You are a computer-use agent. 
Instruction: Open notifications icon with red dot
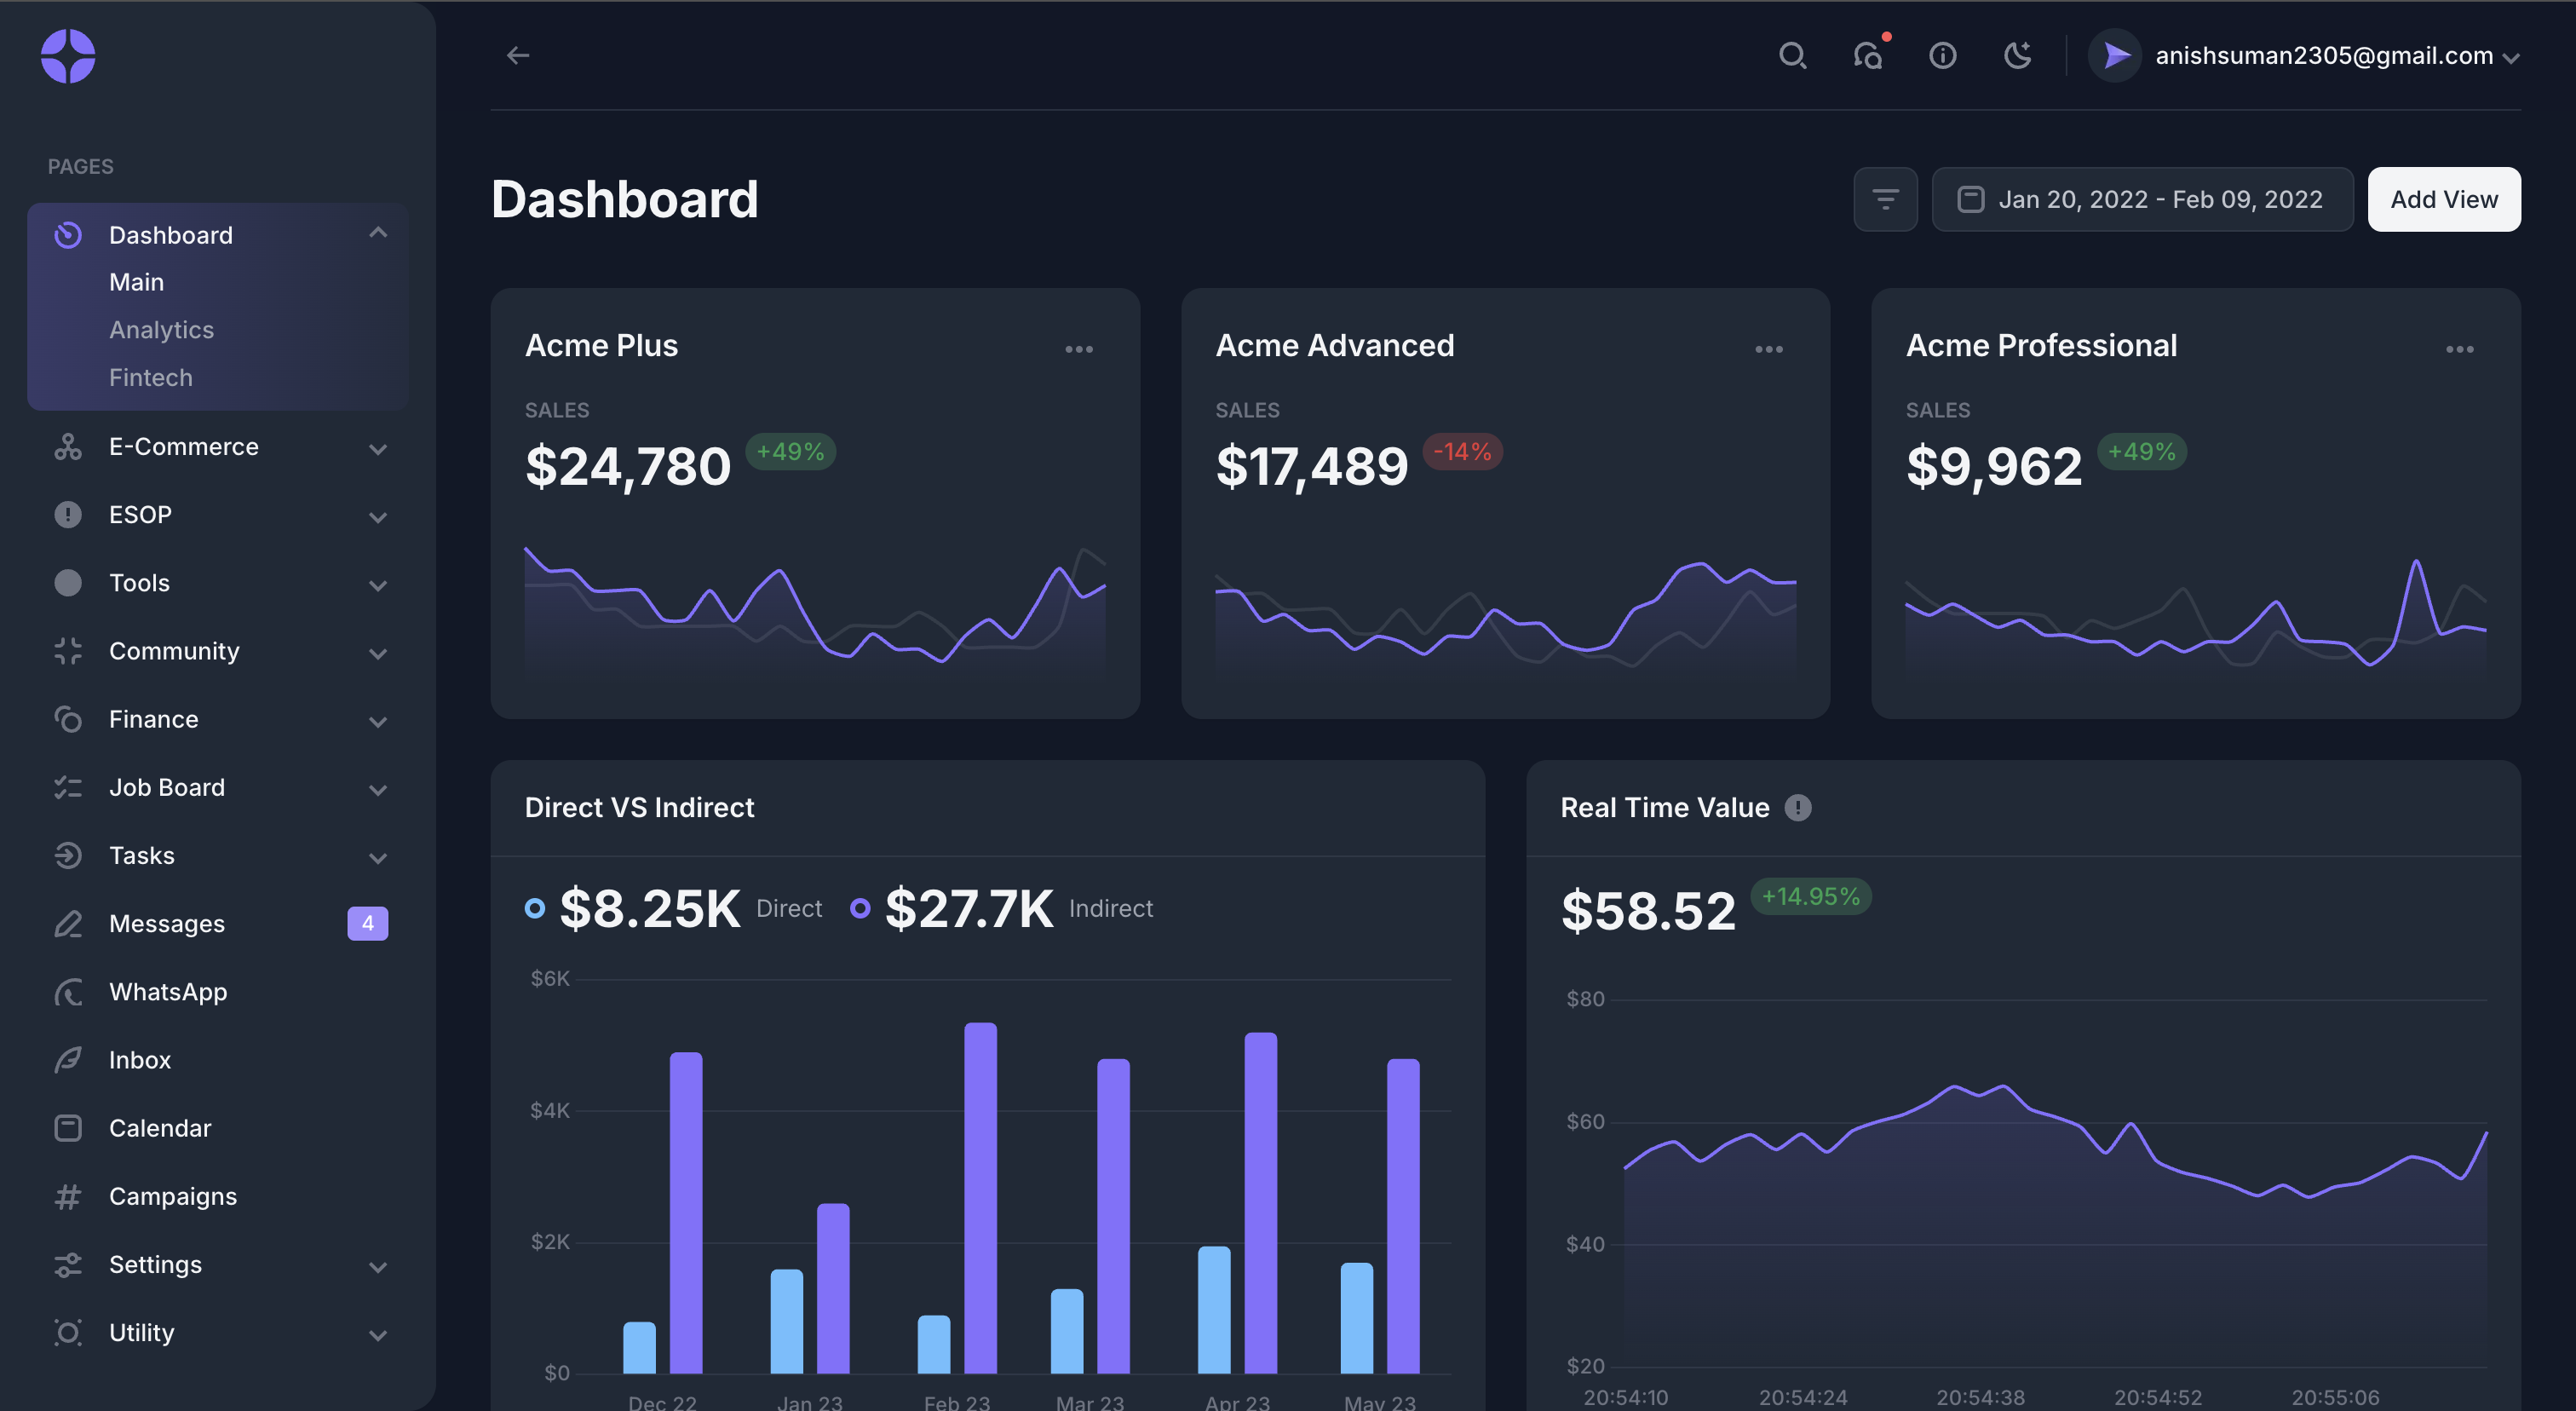1867,55
